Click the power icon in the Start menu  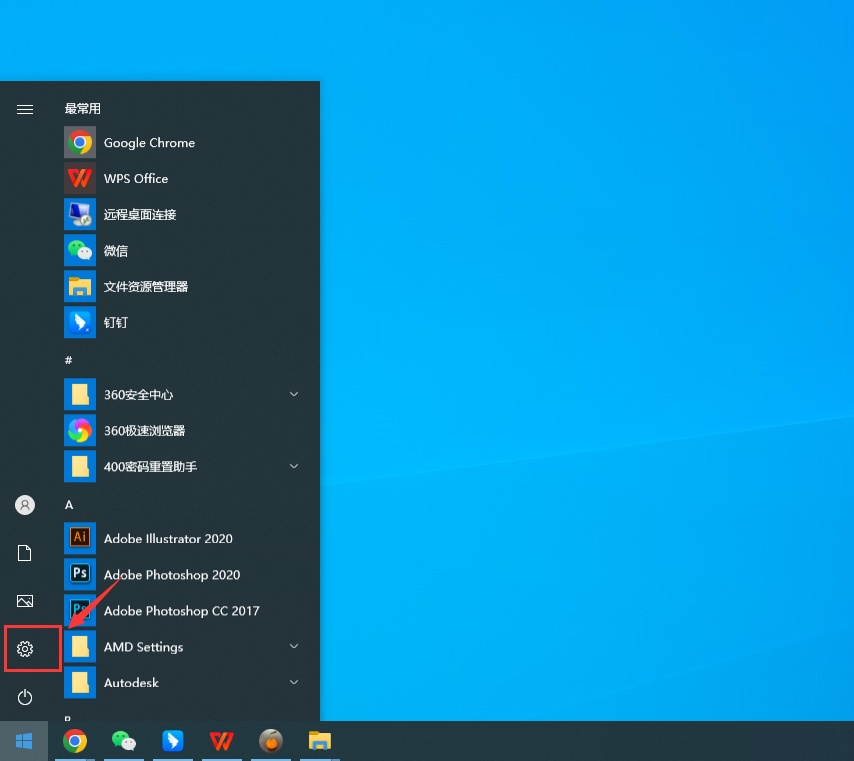pos(24,697)
